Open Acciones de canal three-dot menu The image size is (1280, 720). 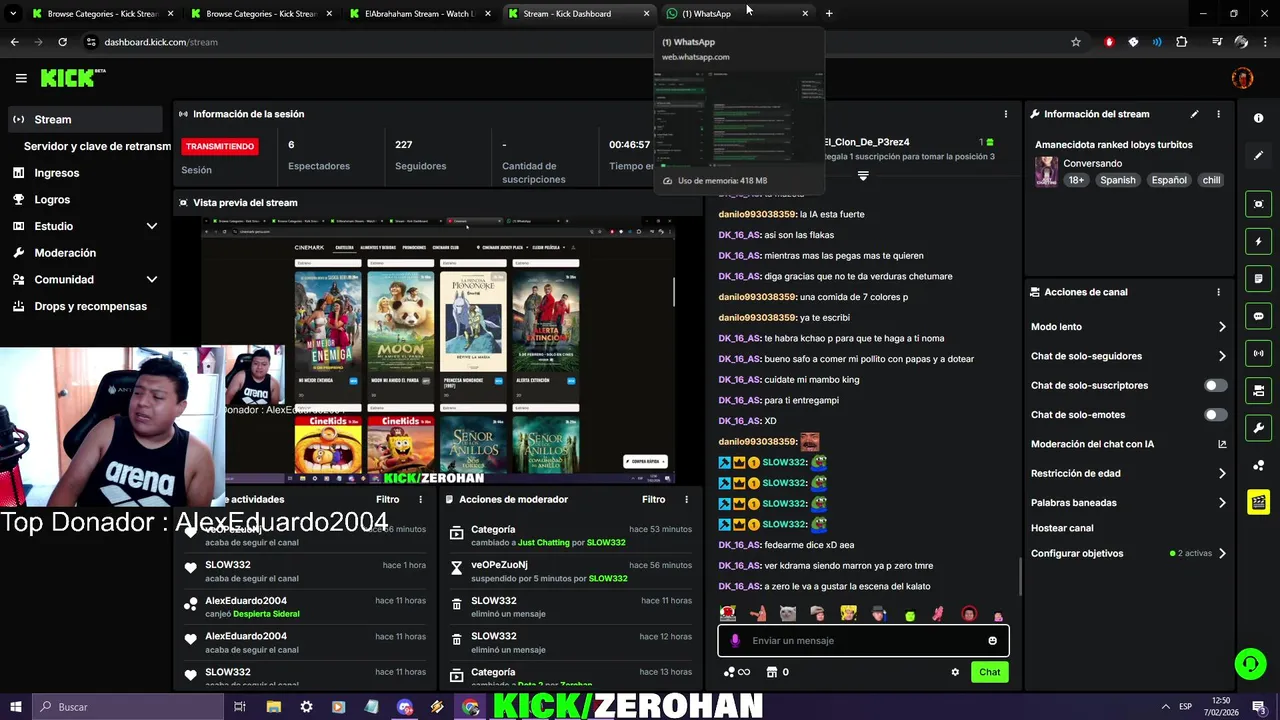(x=1218, y=292)
